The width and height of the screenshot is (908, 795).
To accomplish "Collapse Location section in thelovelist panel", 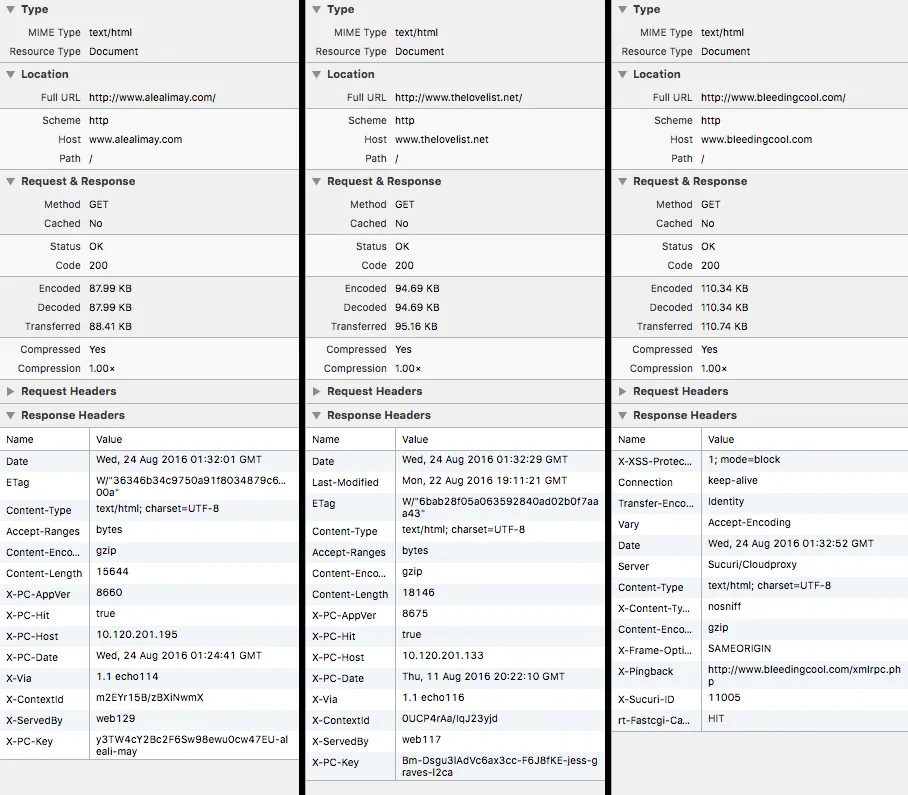I will (x=316, y=74).
